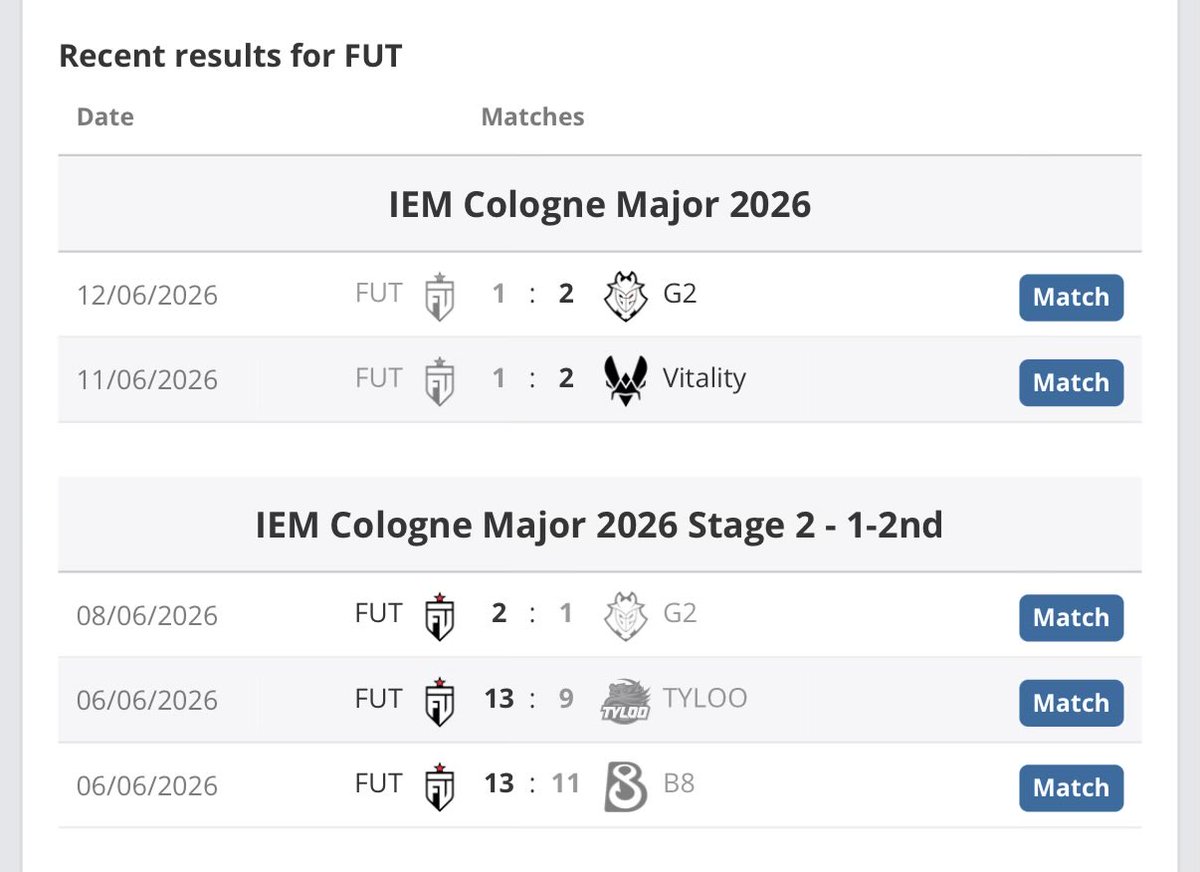Open the Match button for the 08/06/2026 game
Viewport: 1200px width, 872px height.
pyautogui.click(x=1071, y=617)
